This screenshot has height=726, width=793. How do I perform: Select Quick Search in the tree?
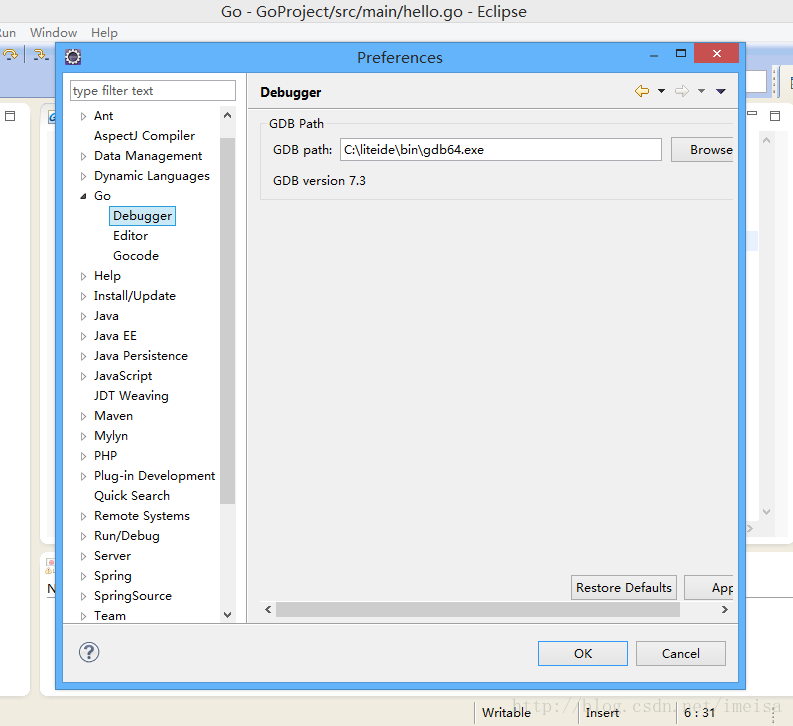131,496
